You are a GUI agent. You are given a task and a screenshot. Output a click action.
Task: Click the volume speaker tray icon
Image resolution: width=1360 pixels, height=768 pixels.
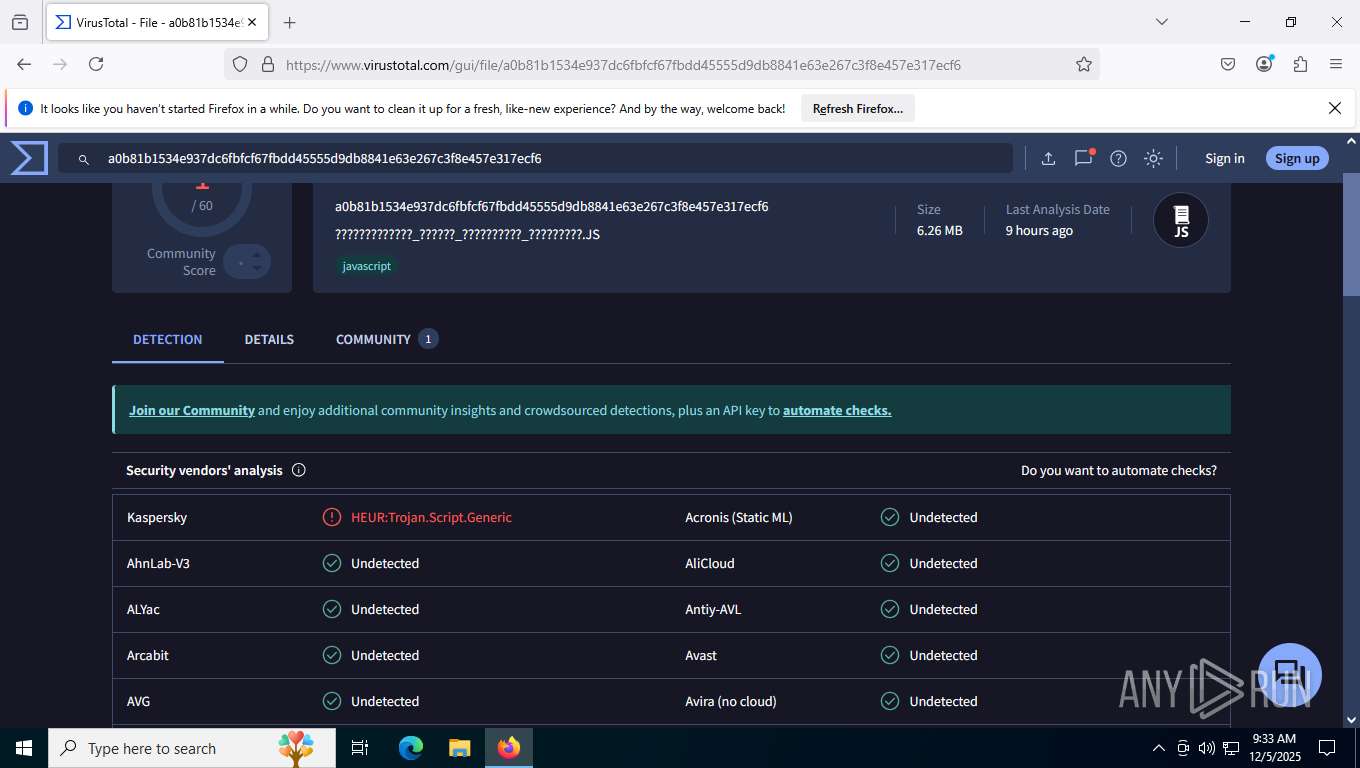point(1206,748)
